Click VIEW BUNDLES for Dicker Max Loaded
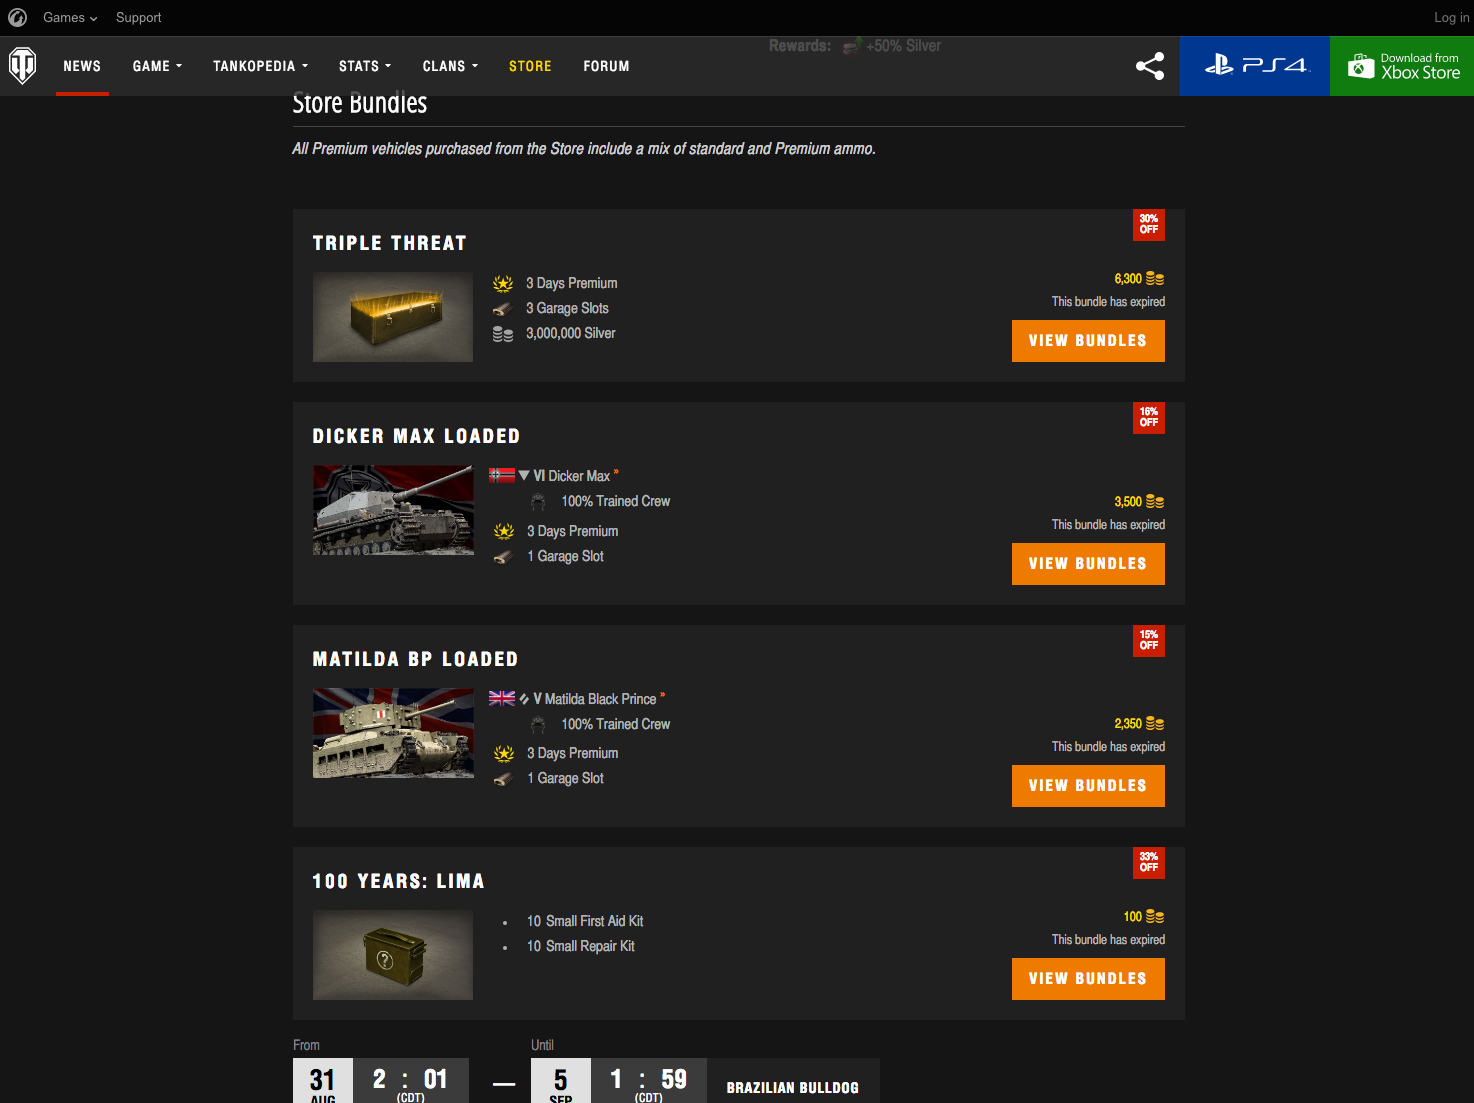The height and width of the screenshot is (1103, 1474). [x=1088, y=564]
